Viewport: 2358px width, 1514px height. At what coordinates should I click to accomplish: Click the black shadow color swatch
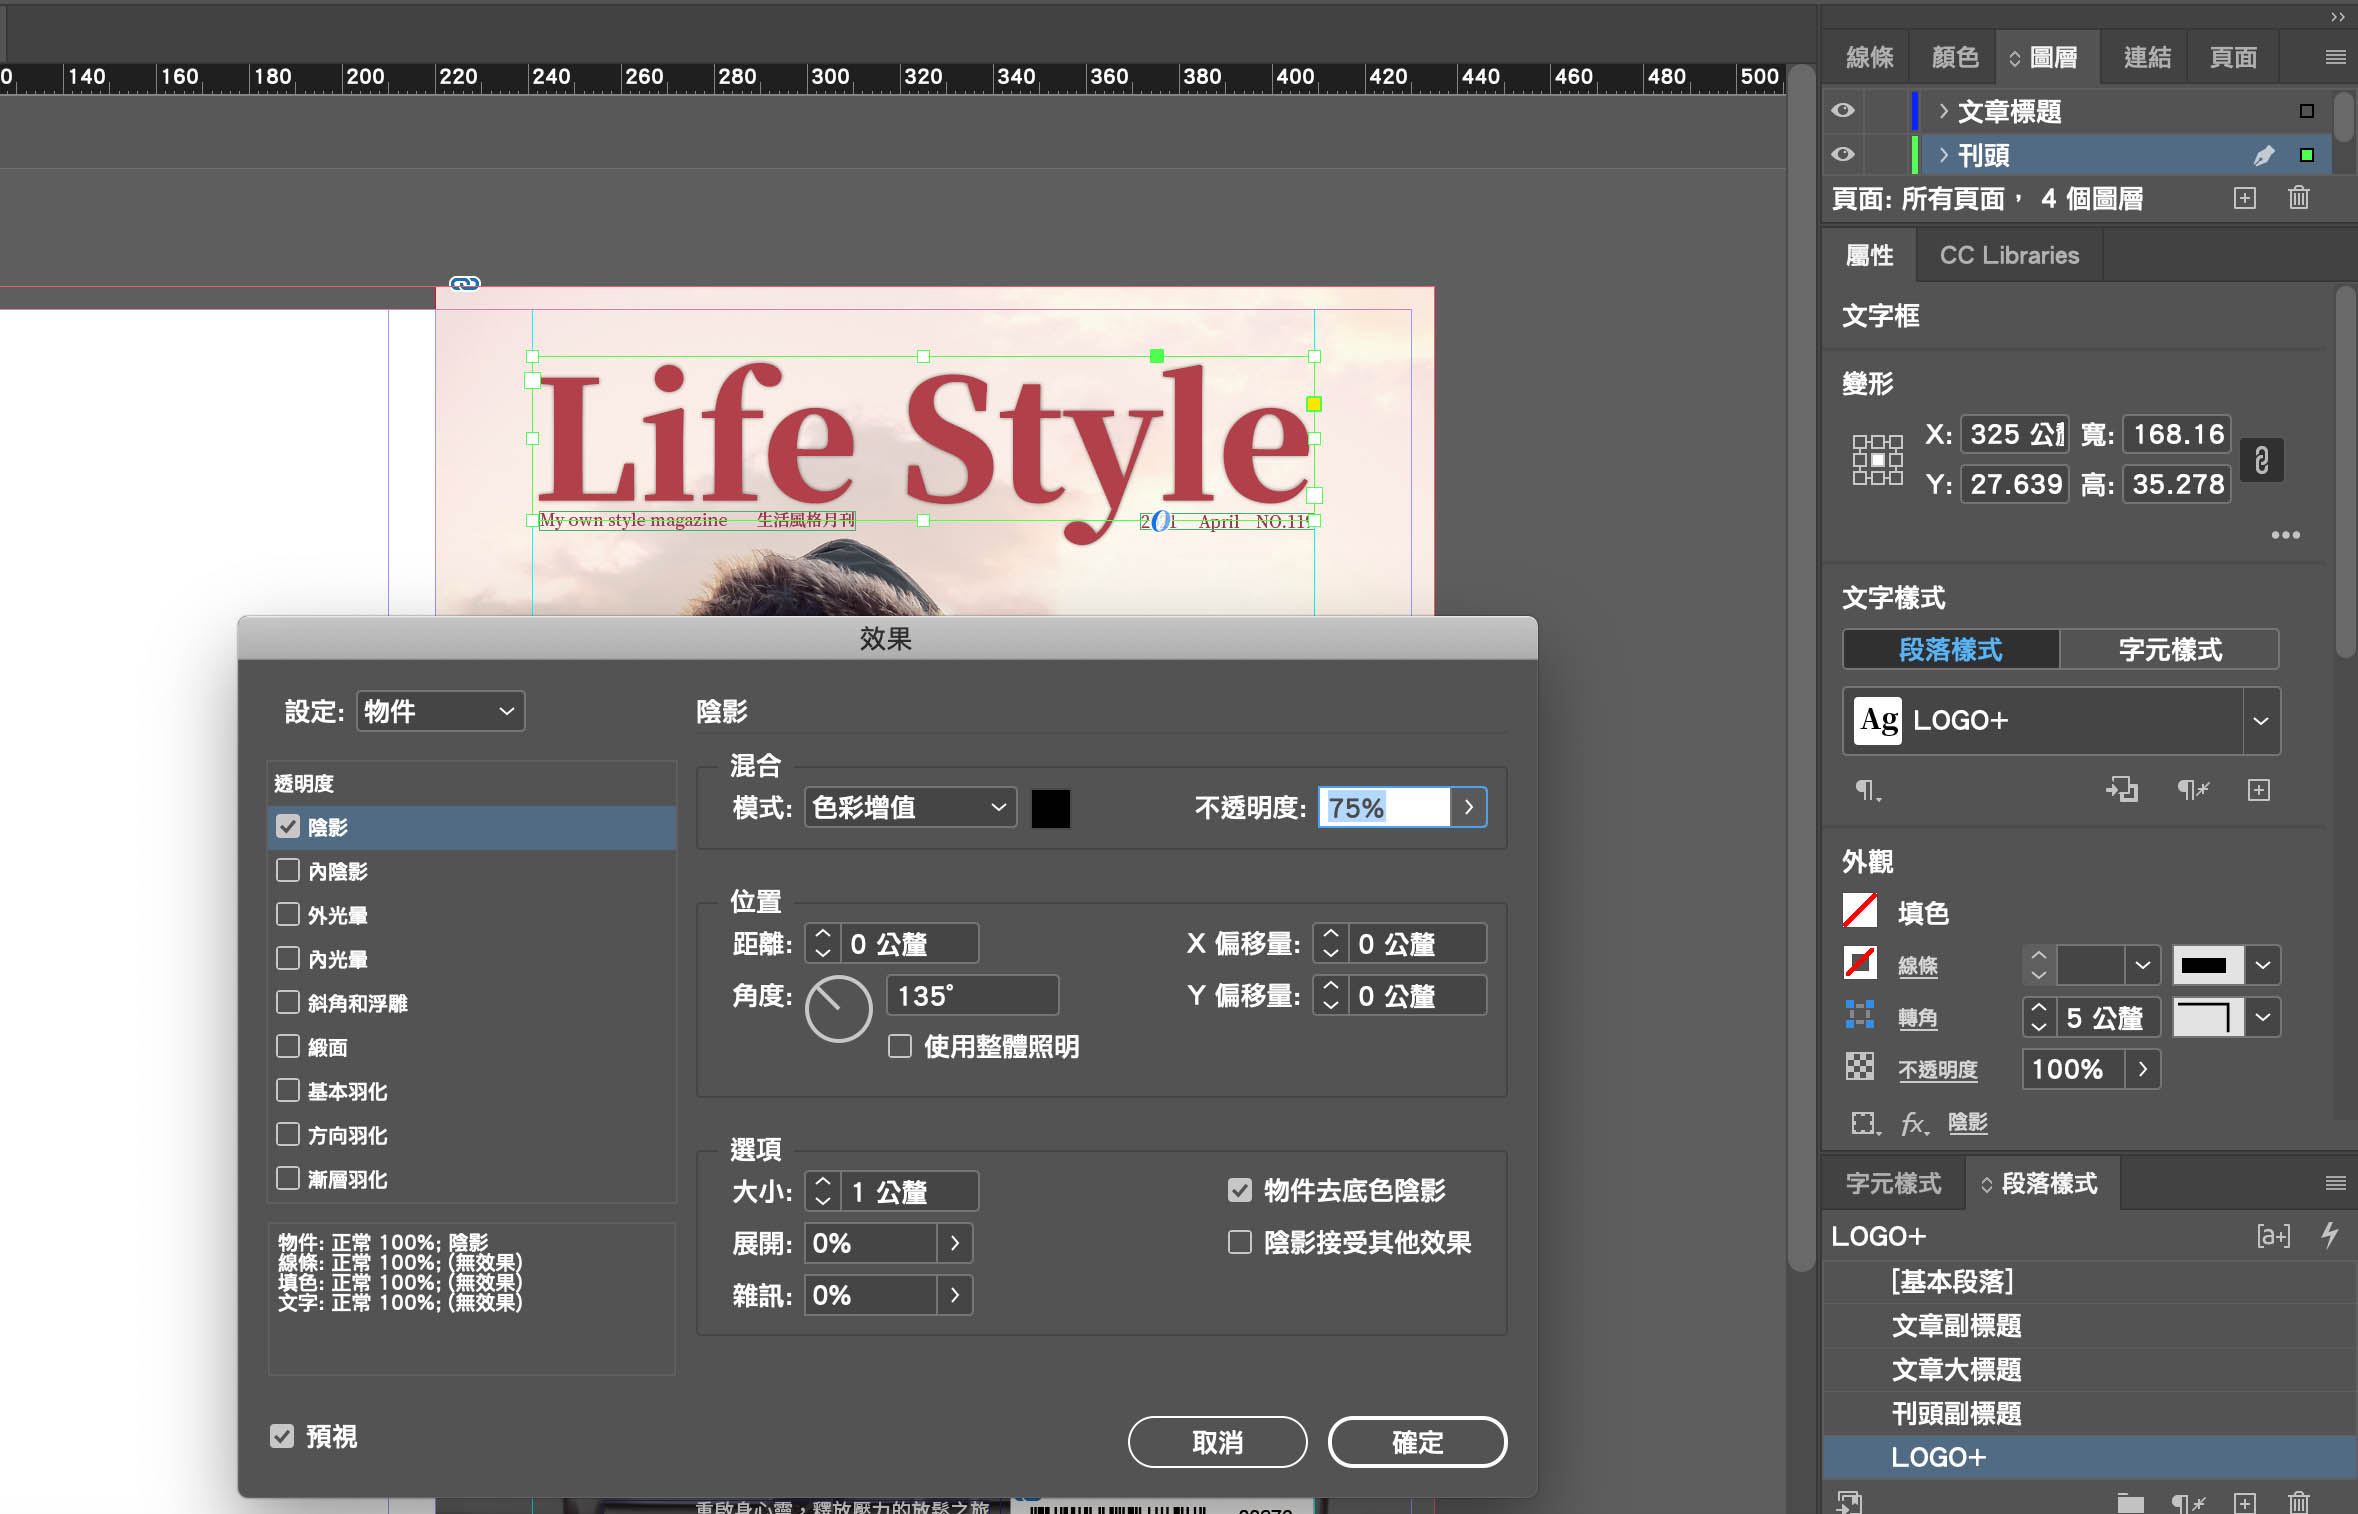pyautogui.click(x=1050, y=808)
